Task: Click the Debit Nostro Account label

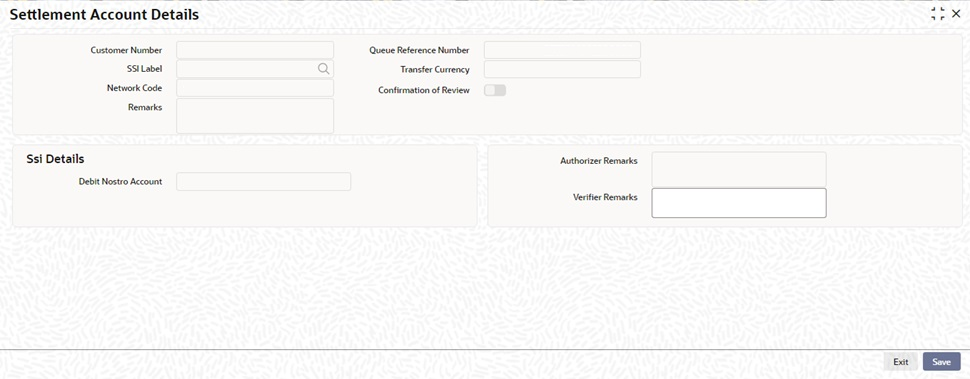Action: pyautogui.click(x=120, y=182)
